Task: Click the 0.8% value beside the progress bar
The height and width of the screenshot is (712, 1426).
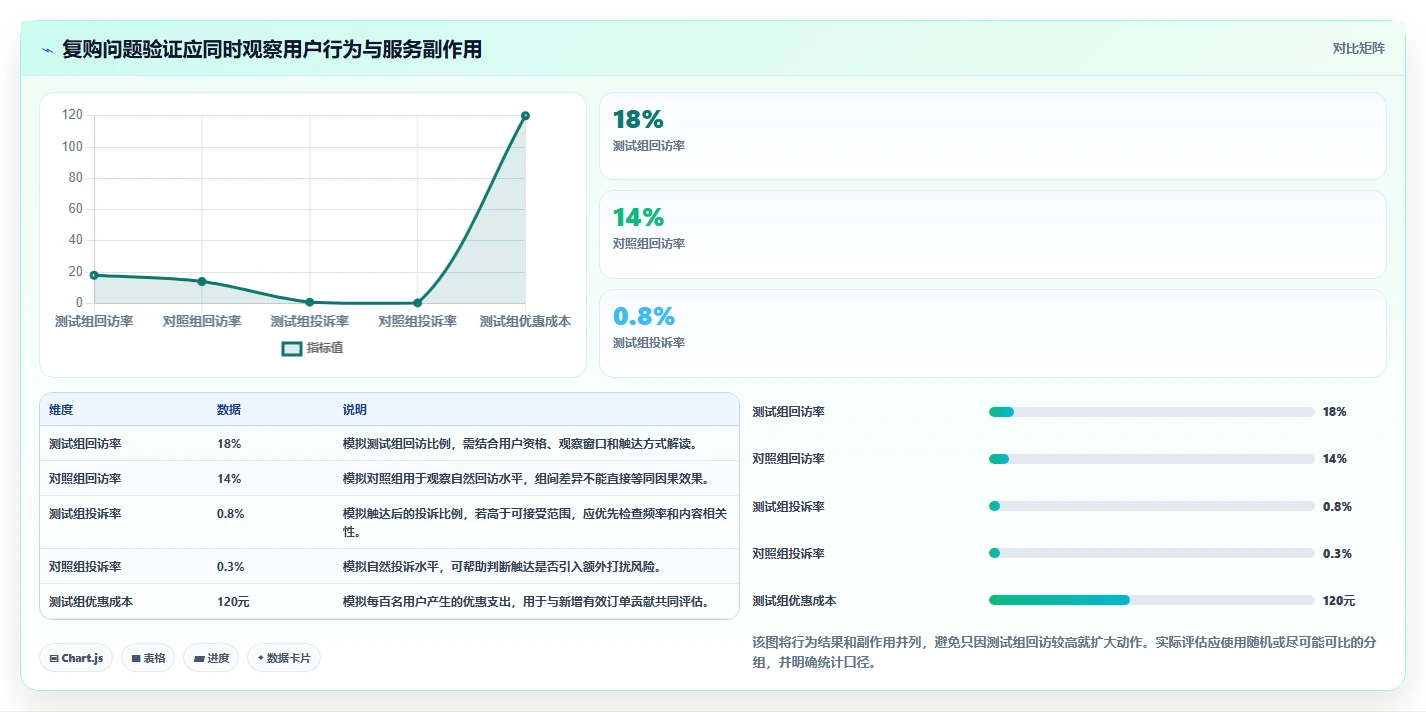Action: point(1337,506)
